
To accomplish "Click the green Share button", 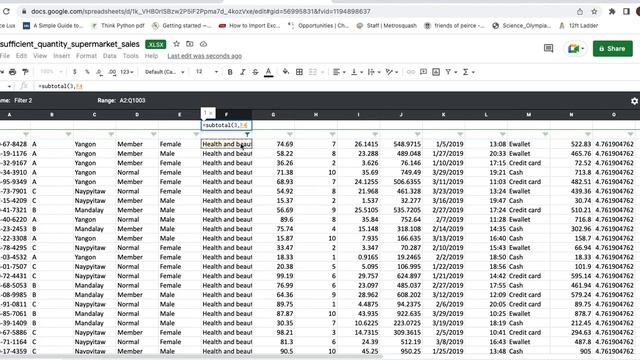I will point(613,49).
